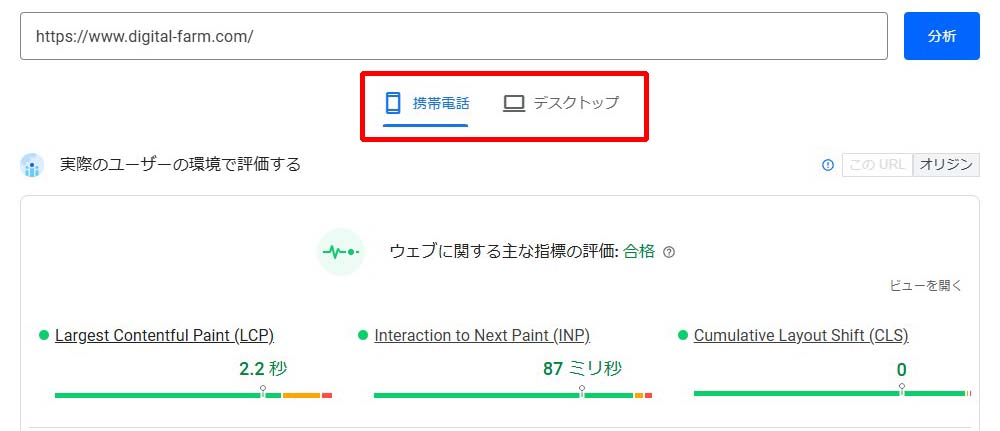The image size is (1000, 431).
Task: Open the Cumulative Layout Shift (CLS) link
Action: [x=801, y=335]
